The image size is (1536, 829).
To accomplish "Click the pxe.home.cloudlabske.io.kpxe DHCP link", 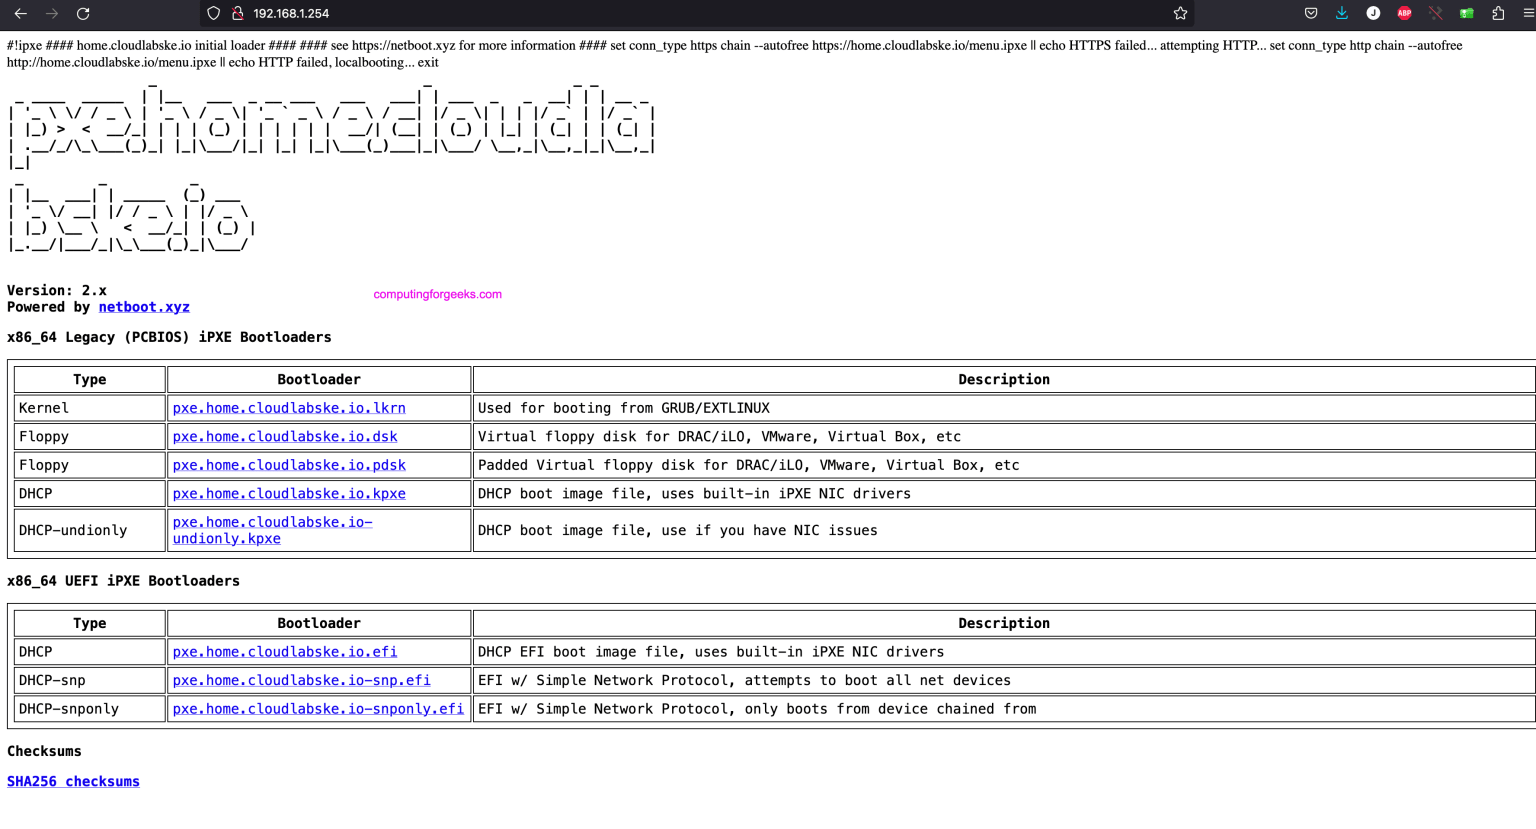I will [x=289, y=494].
